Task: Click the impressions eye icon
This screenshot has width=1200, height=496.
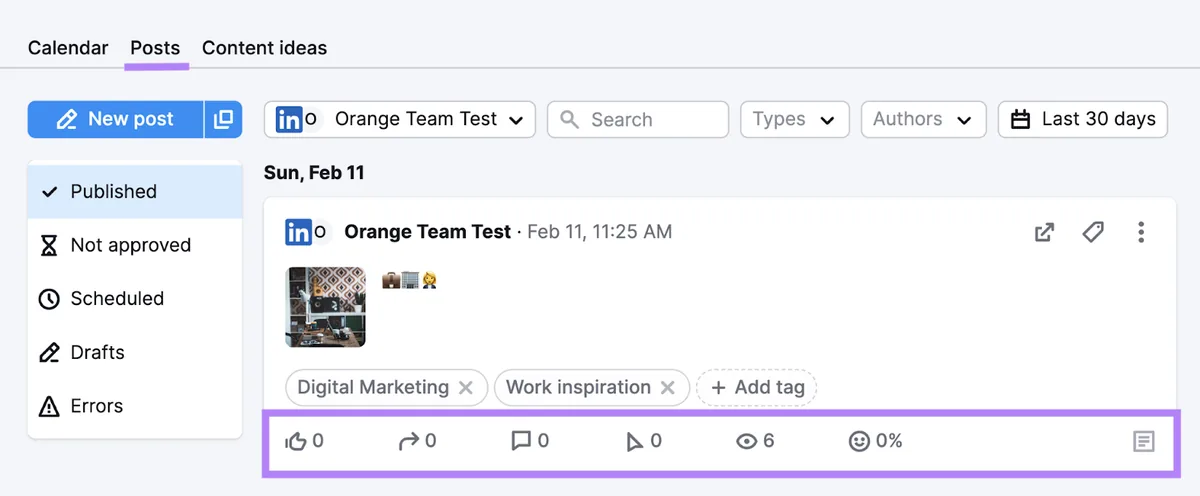Action: [x=747, y=441]
